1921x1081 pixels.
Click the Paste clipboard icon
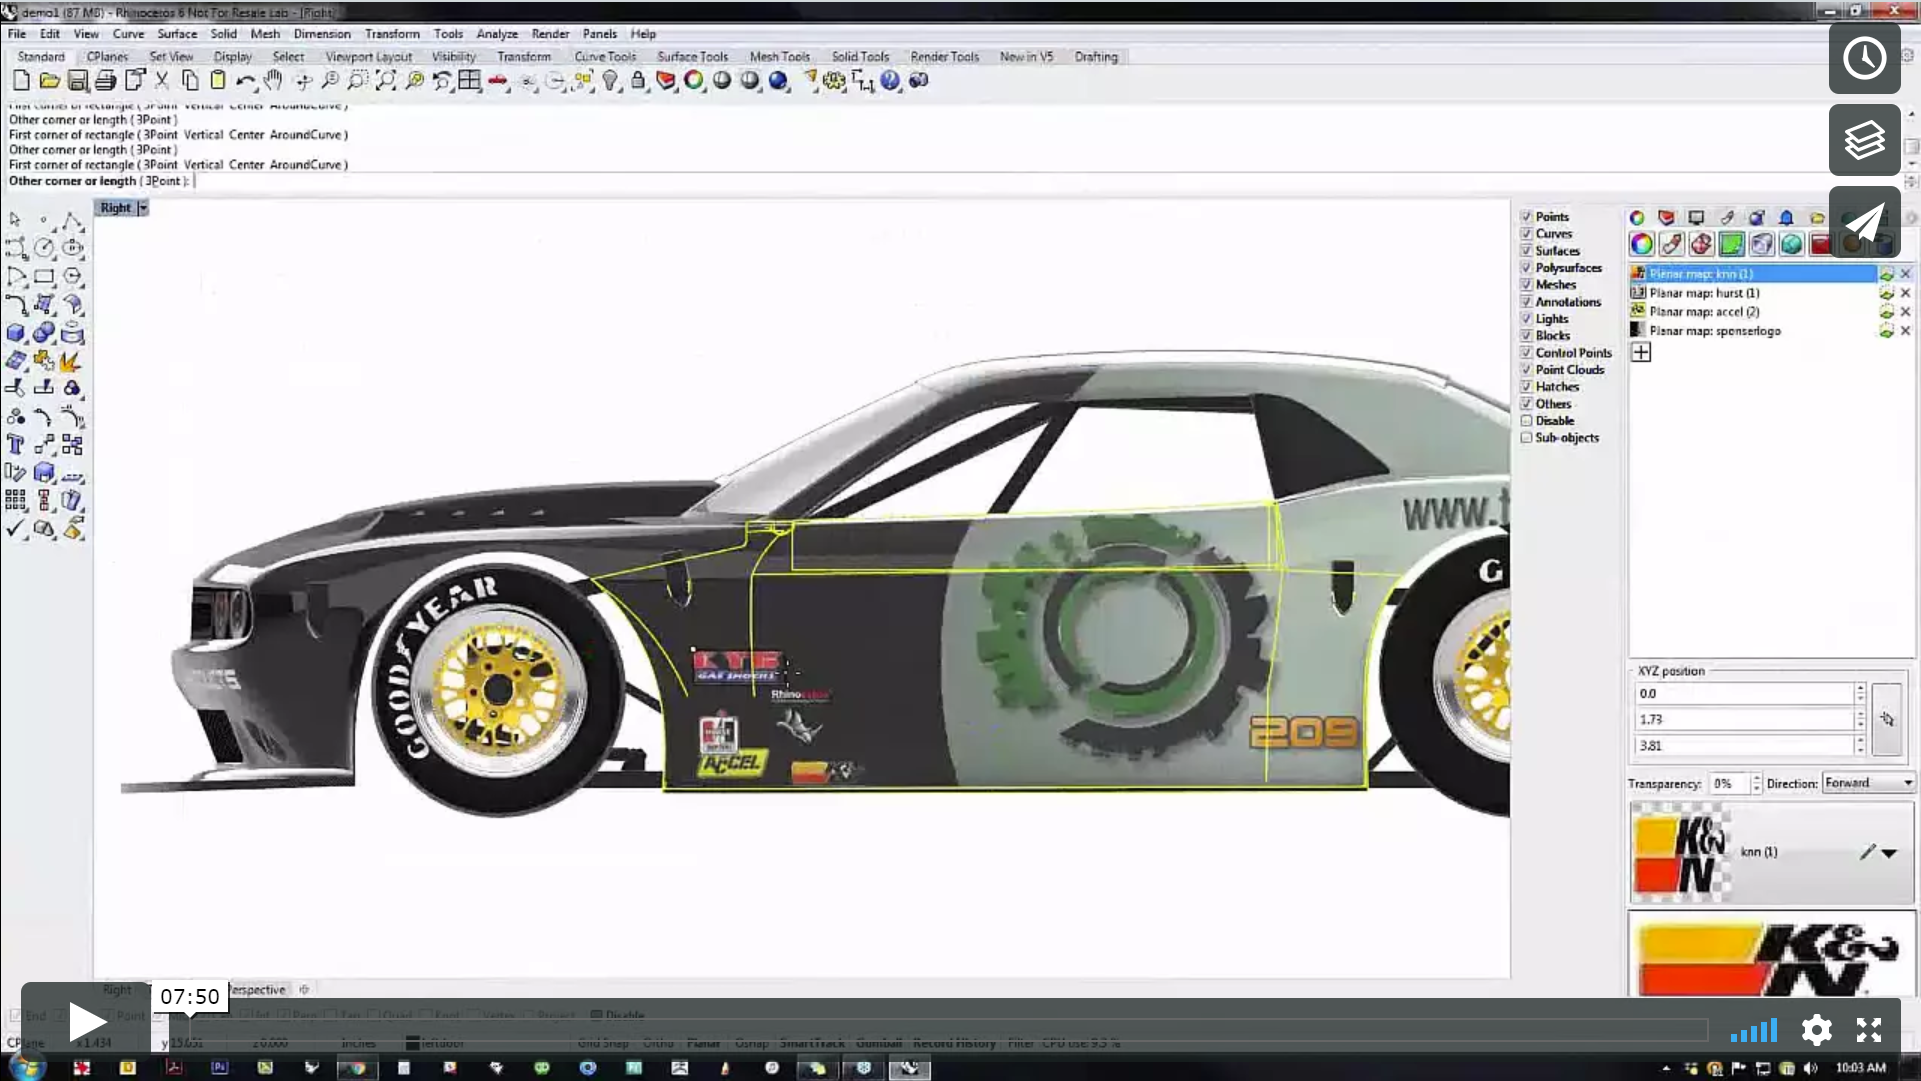point(218,81)
